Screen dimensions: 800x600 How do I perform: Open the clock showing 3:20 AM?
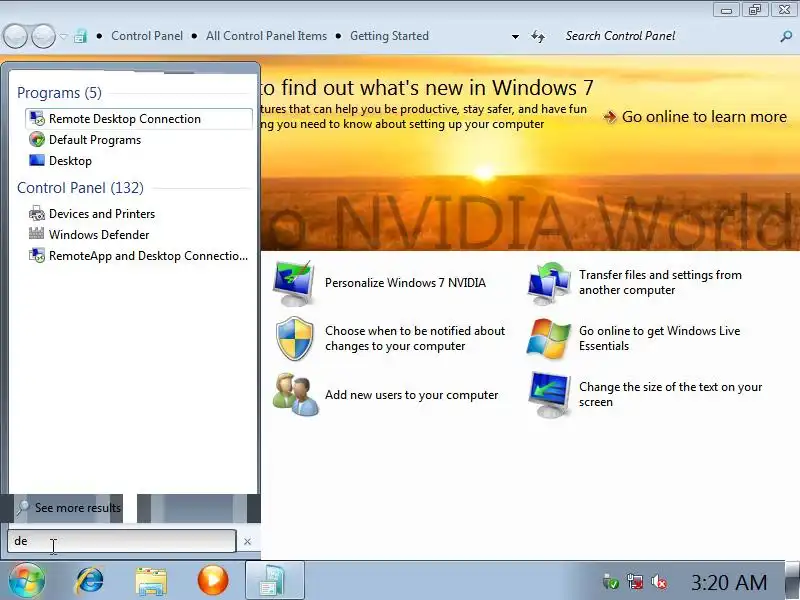729,582
